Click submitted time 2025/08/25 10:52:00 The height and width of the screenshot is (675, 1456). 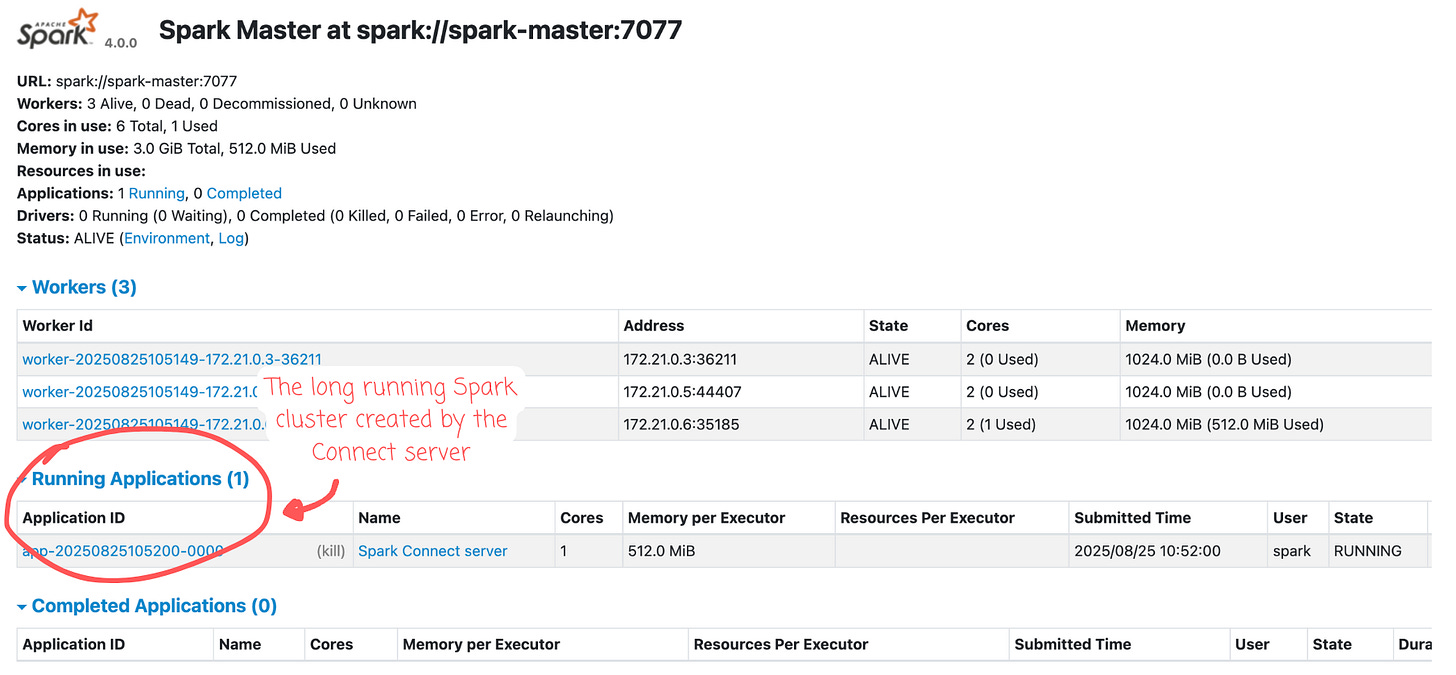tap(1147, 551)
